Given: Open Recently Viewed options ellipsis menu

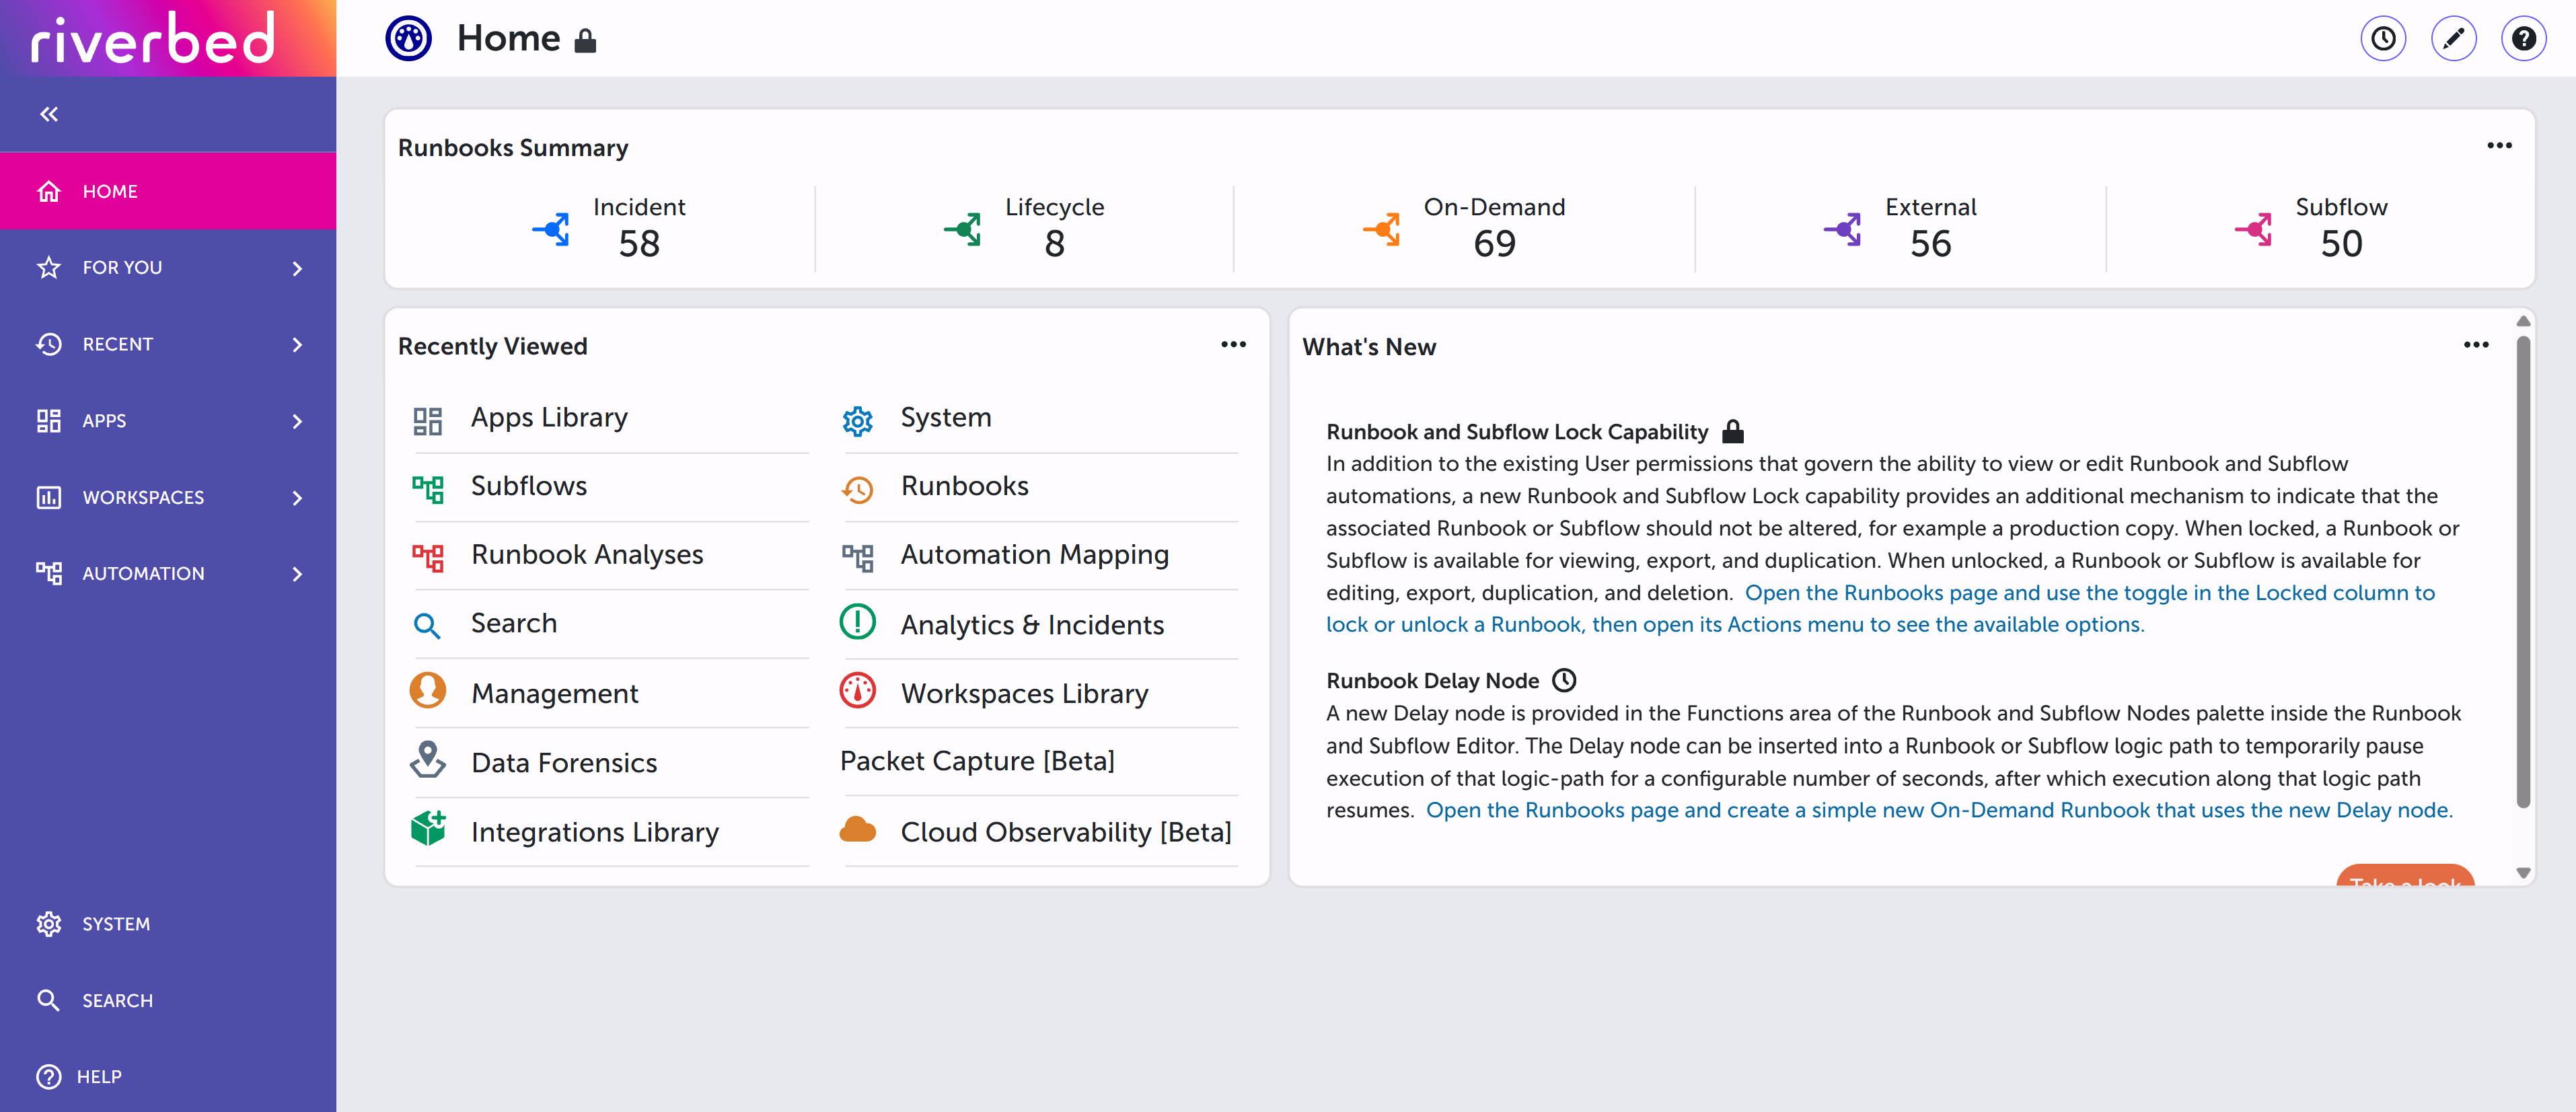Looking at the screenshot, I should pos(1233,344).
